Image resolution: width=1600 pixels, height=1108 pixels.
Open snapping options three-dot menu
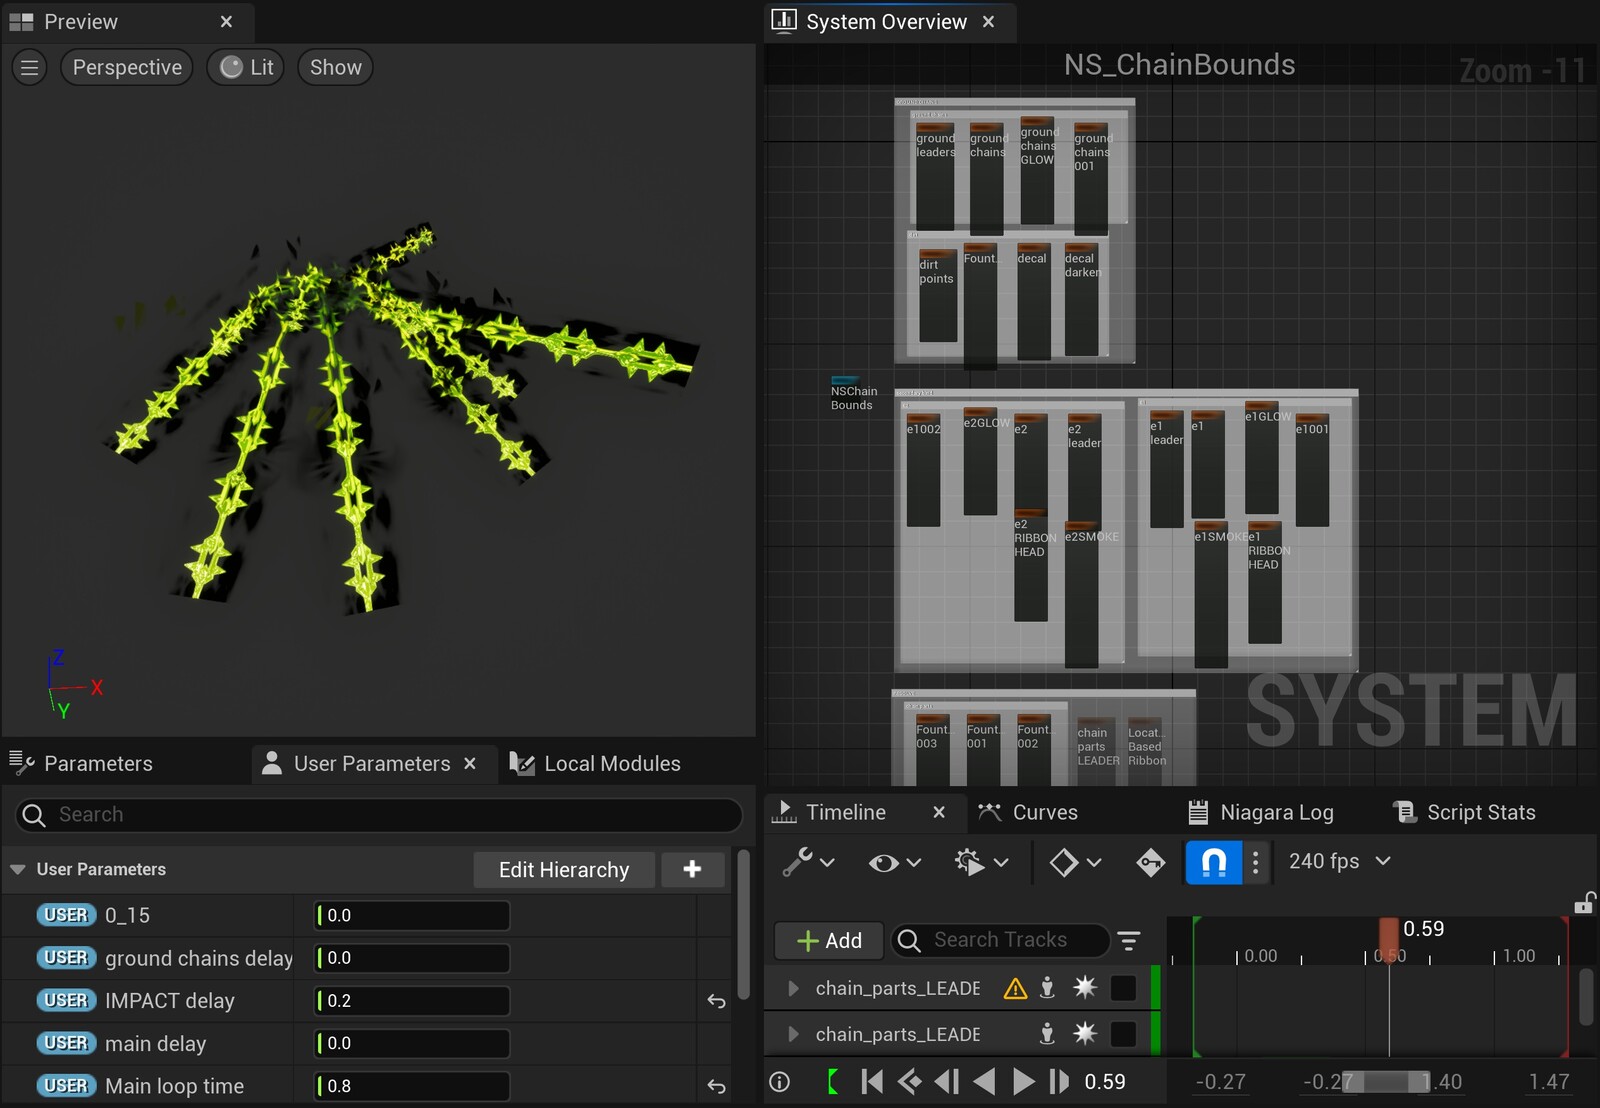tap(1256, 862)
